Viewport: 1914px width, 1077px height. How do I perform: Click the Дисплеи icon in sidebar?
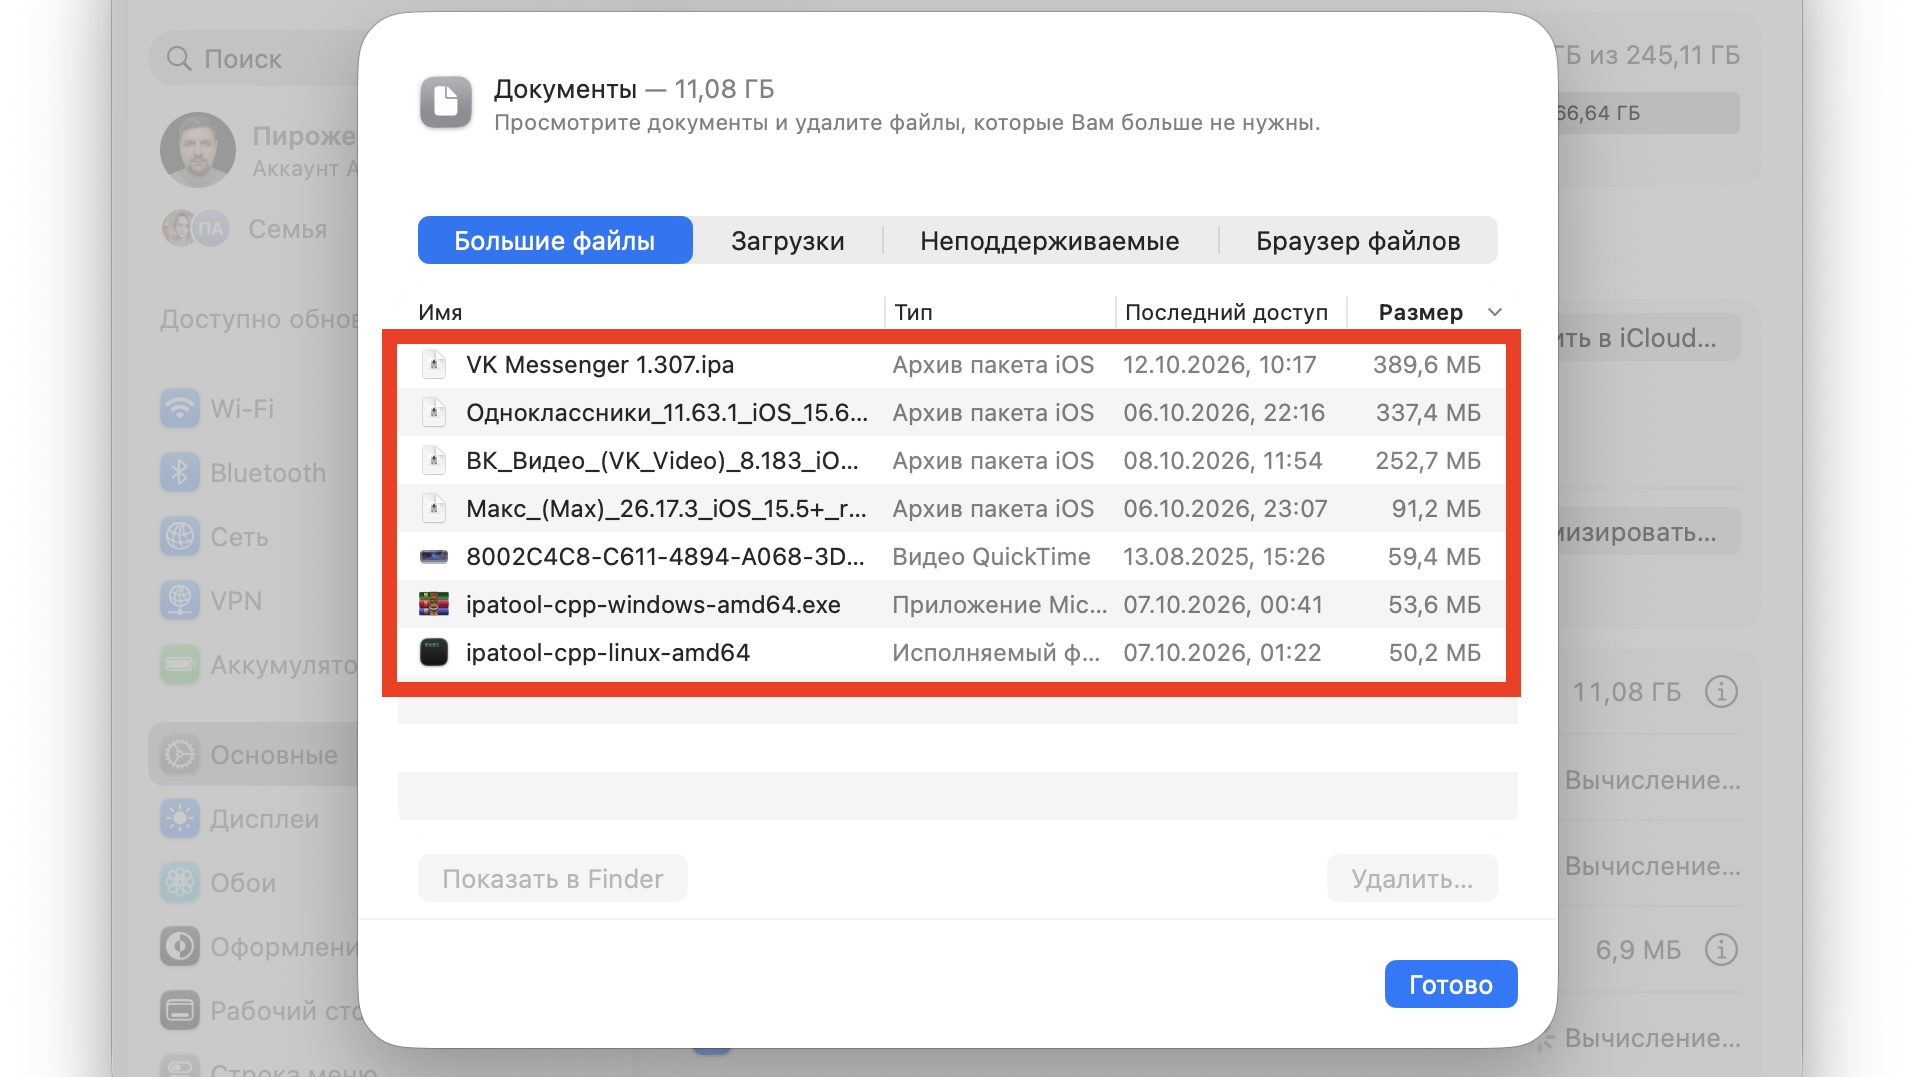180,819
